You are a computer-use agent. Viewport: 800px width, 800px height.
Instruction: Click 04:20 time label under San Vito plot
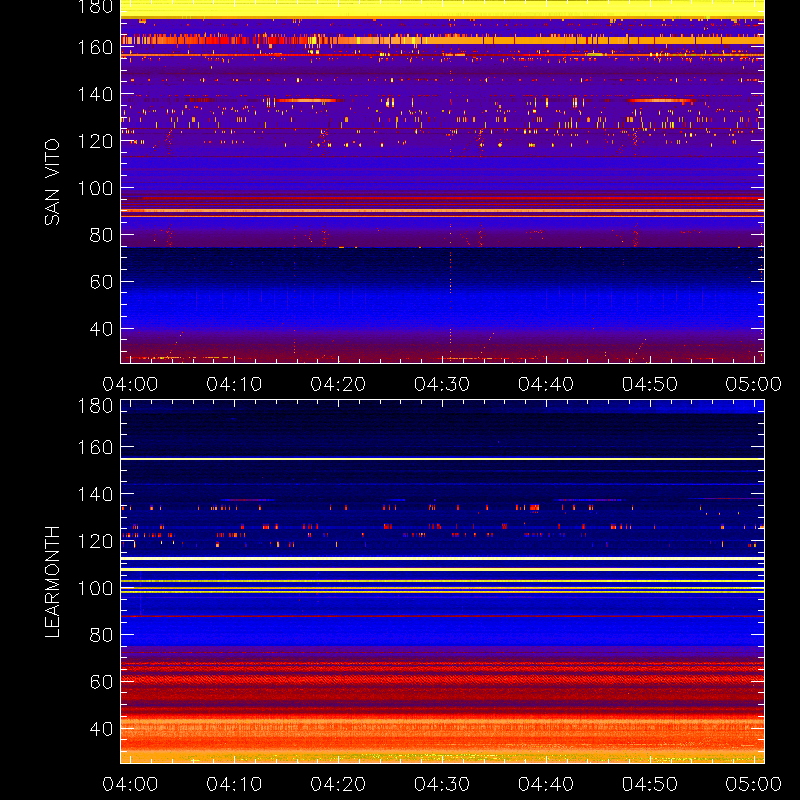[338, 384]
